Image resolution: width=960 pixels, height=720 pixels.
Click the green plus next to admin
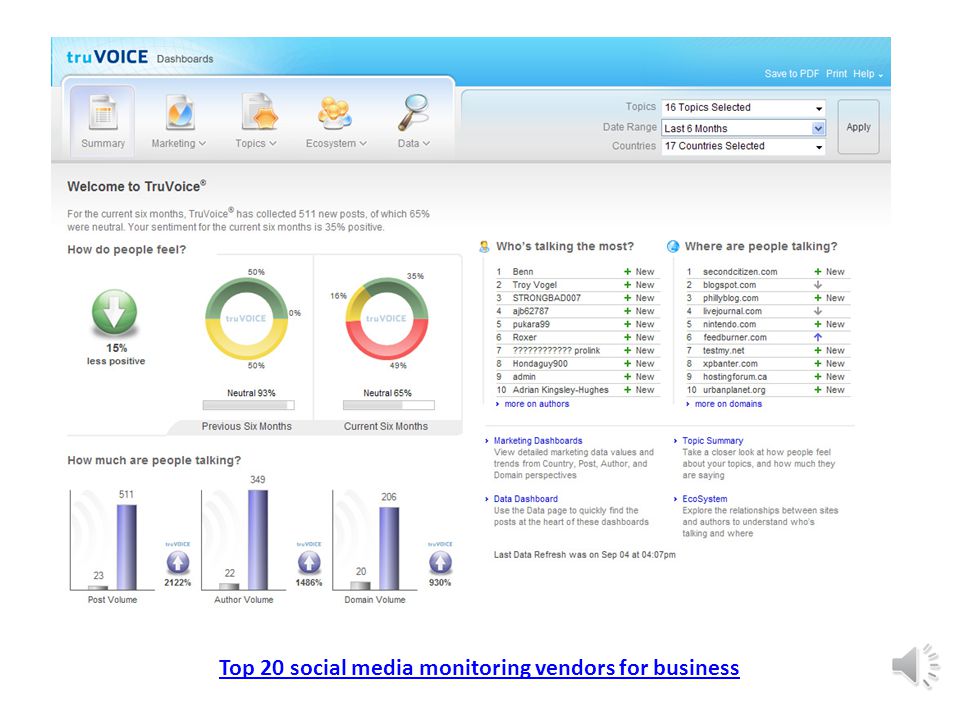pyautogui.click(x=628, y=377)
